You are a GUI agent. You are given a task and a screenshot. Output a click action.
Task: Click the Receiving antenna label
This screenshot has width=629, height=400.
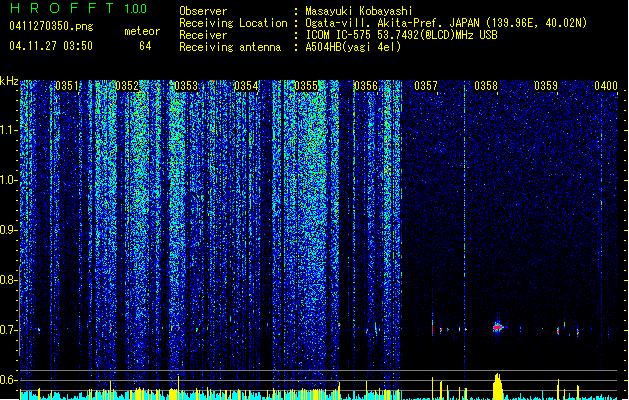(230, 47)
